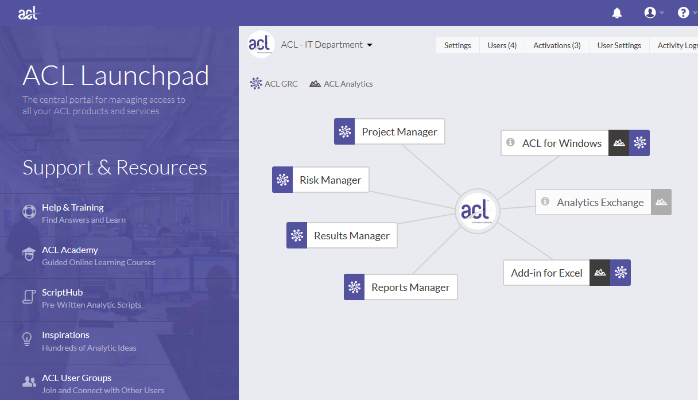Open the Inspirations link

[x=65, y=335]
